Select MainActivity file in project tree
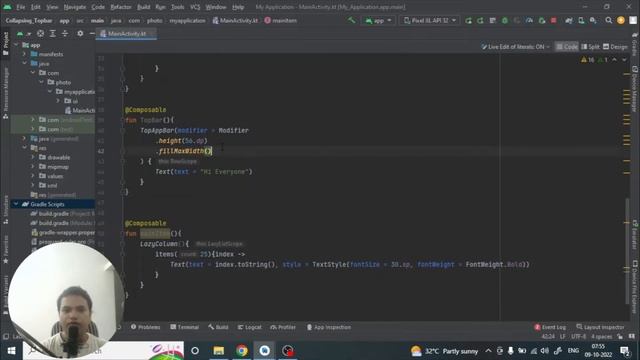Screen dimensions: 640x360 80,110
